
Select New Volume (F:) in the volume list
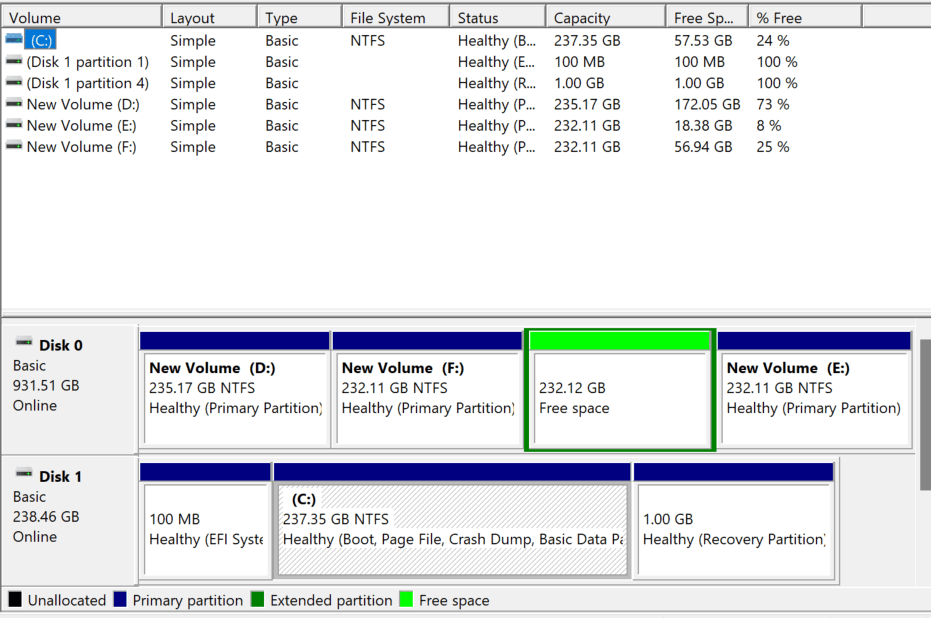tap(81, 147)
